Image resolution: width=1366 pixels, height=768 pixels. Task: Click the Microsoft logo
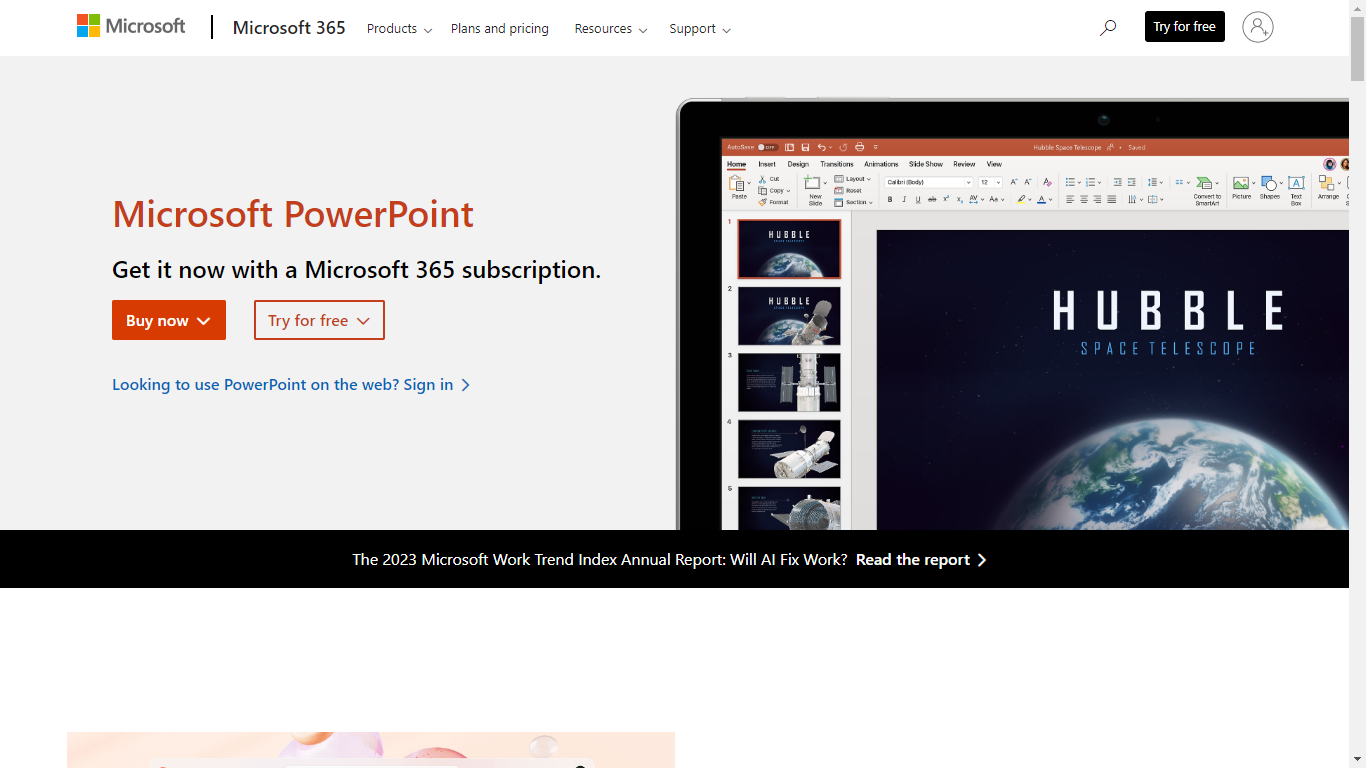(x=131, y=26)
